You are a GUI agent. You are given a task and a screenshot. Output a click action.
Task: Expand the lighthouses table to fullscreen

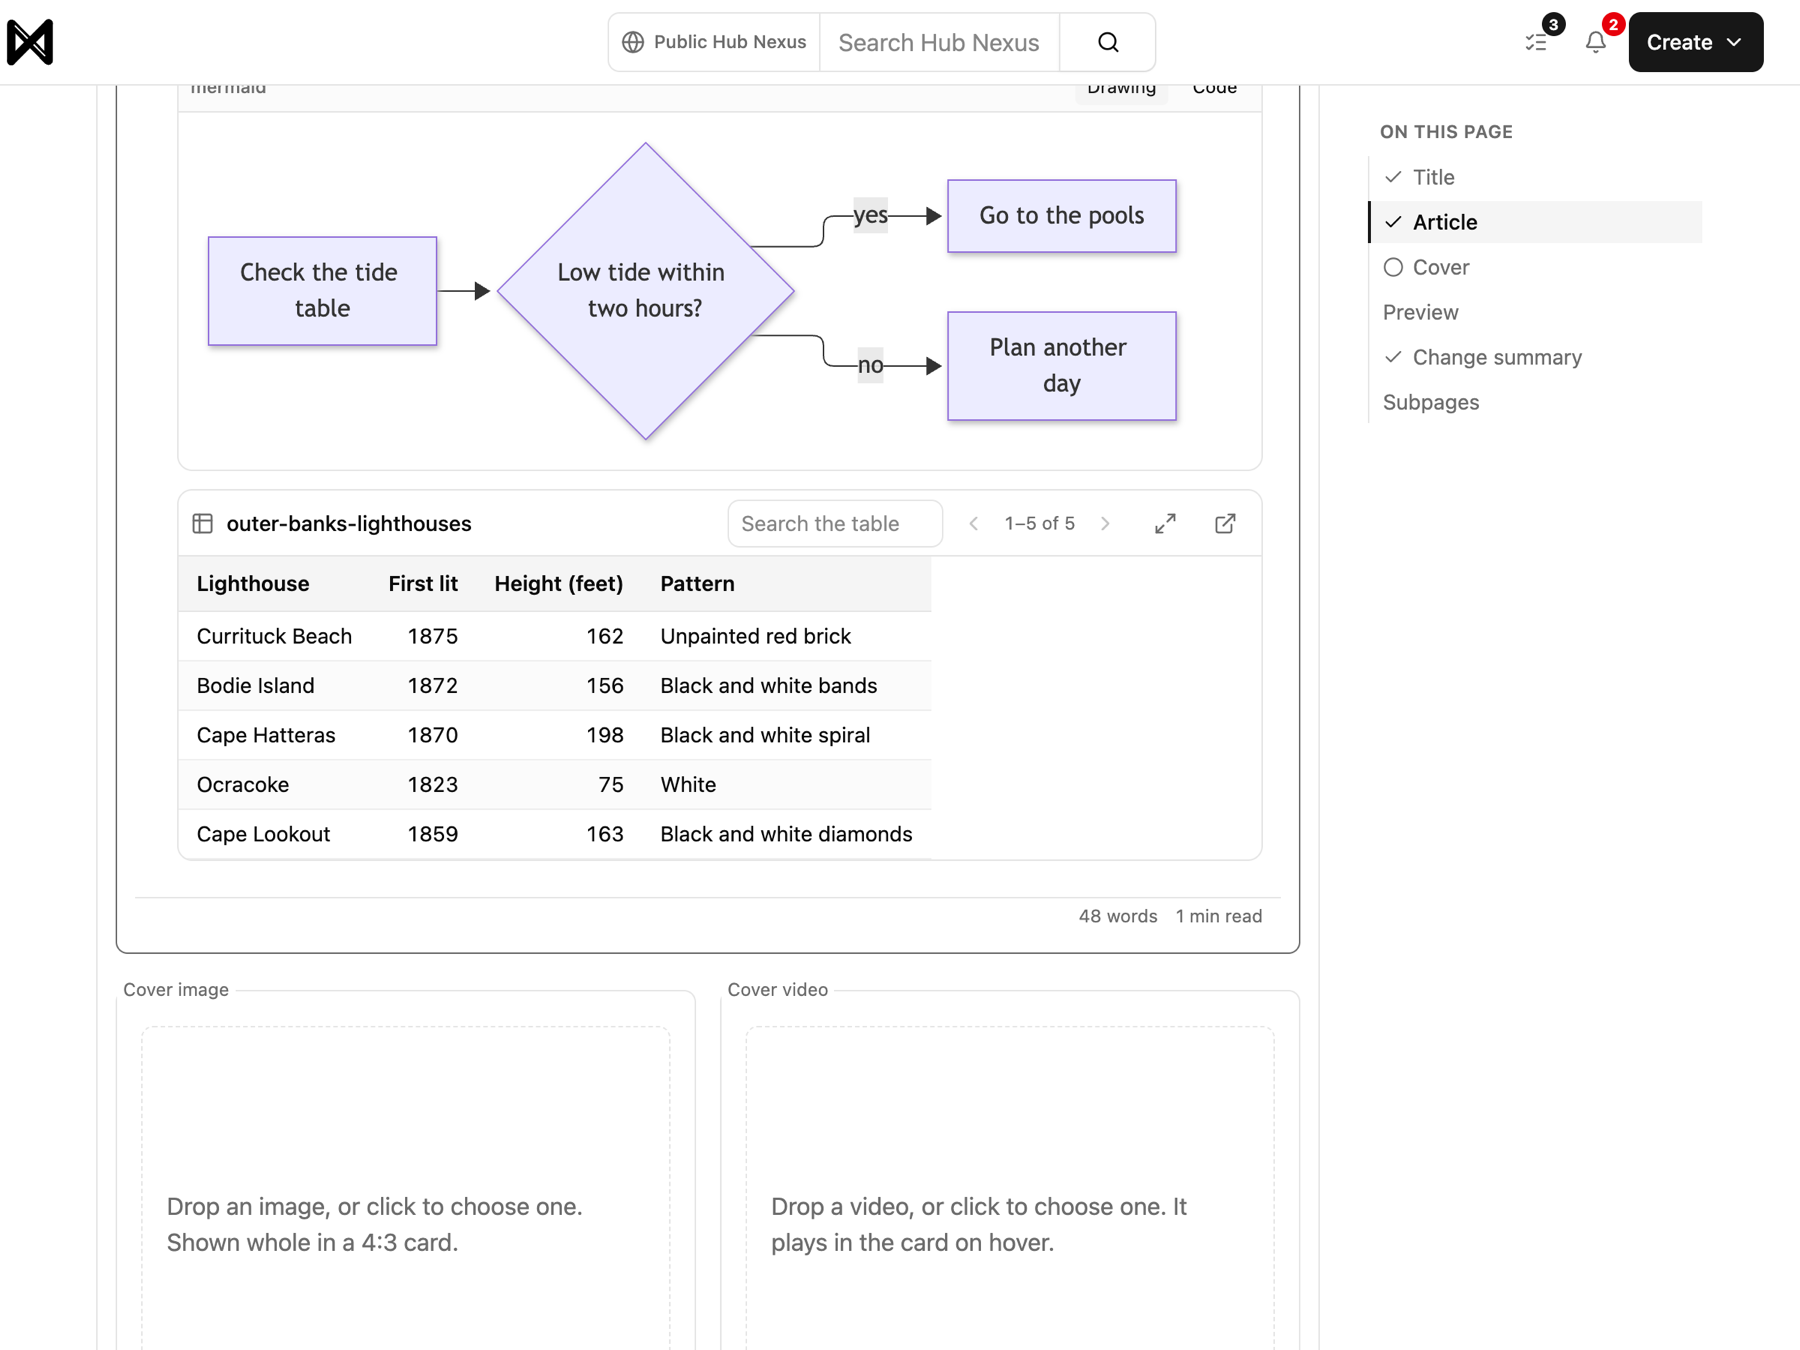point(1165,523)
